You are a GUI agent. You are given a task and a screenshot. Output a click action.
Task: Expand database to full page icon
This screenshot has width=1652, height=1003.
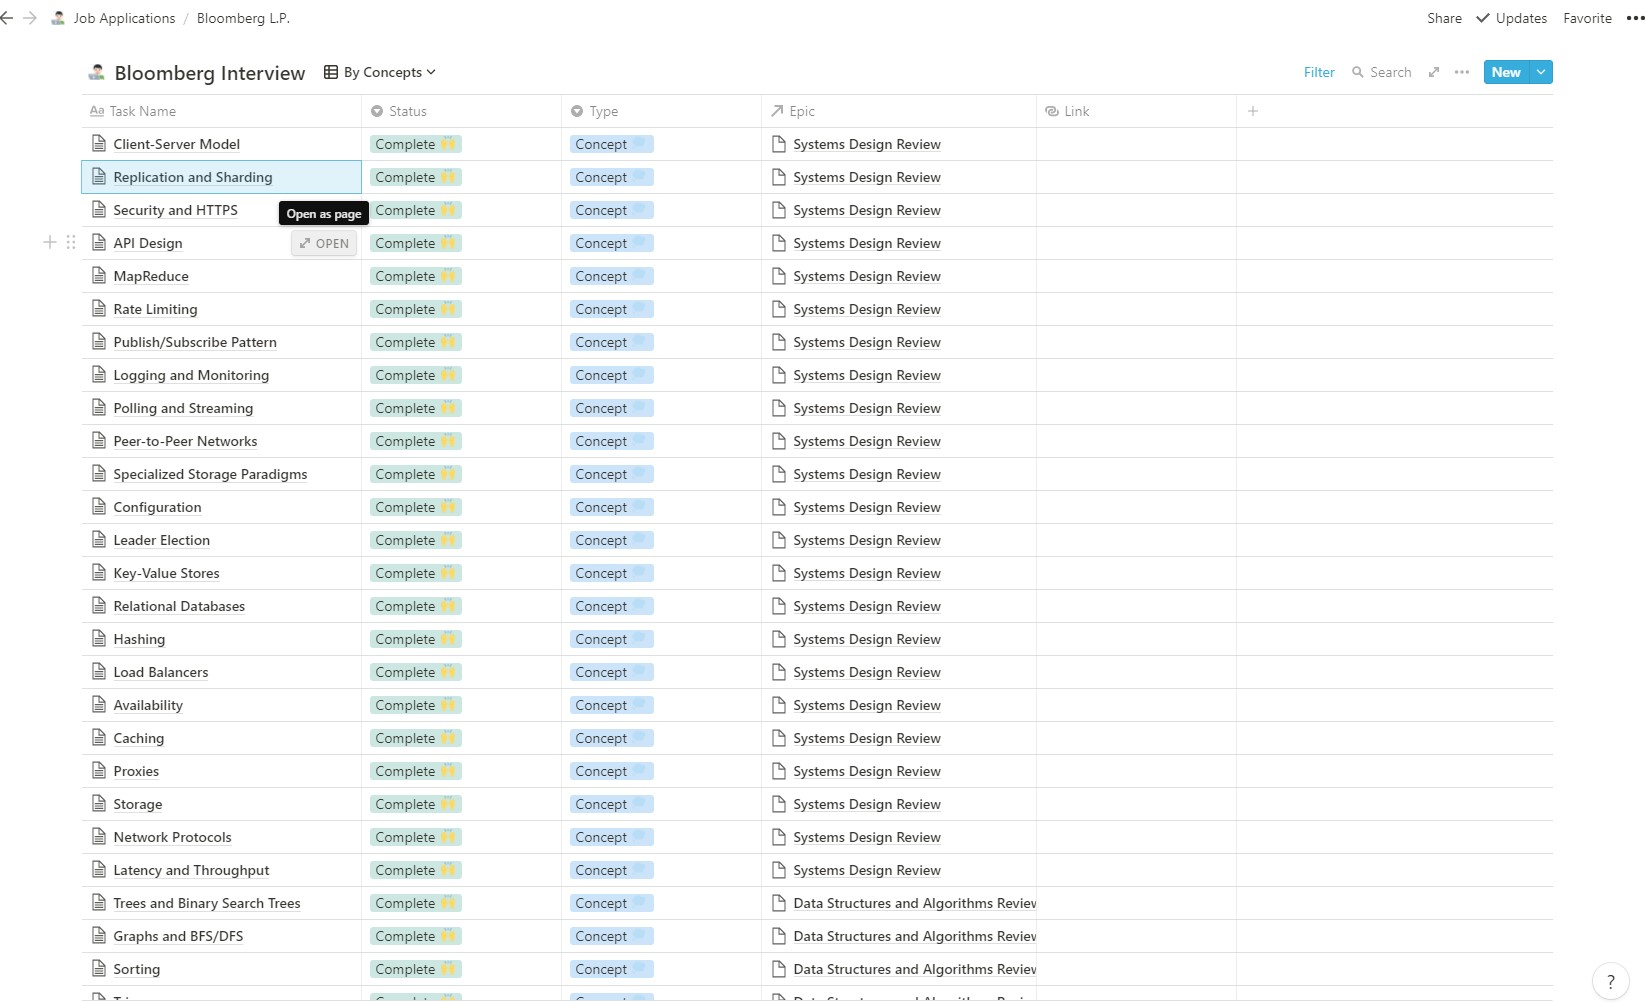(x=1434, y=72)
